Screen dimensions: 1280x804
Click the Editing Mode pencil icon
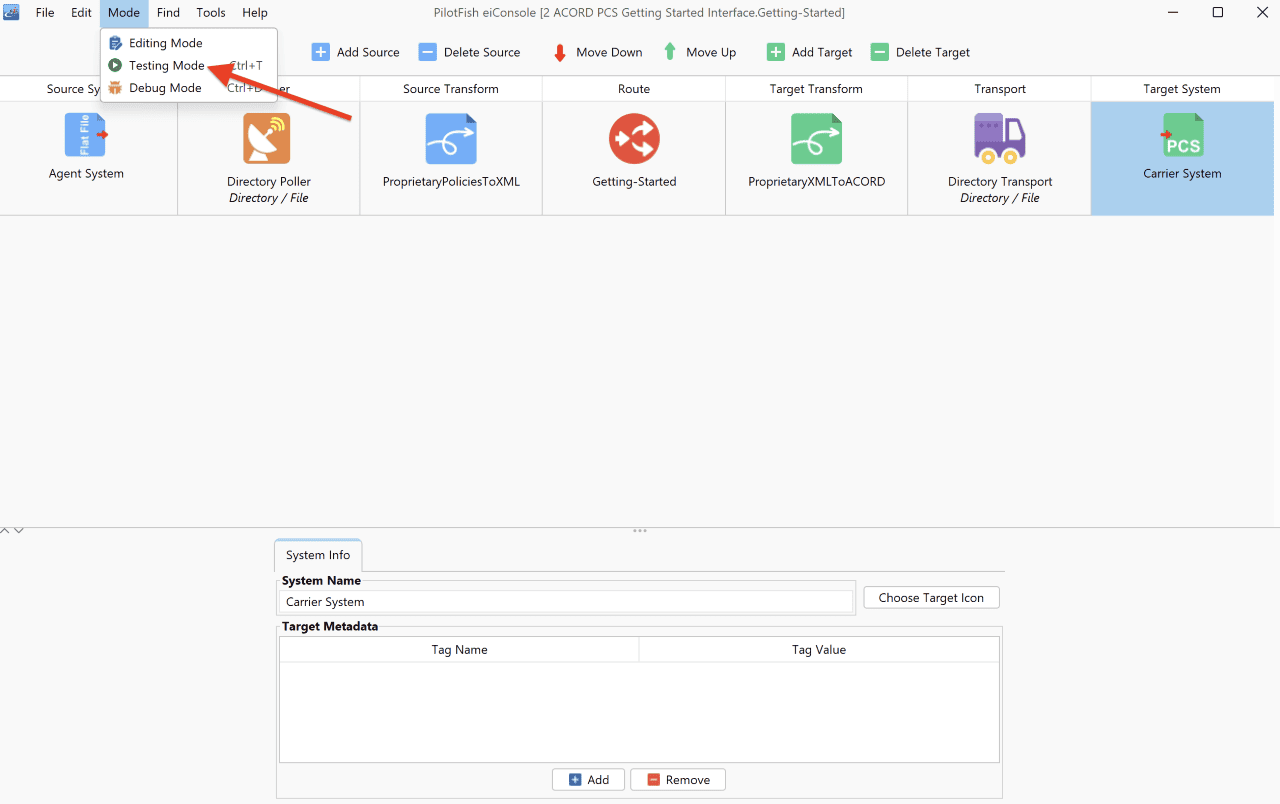[x=115, y=43]
